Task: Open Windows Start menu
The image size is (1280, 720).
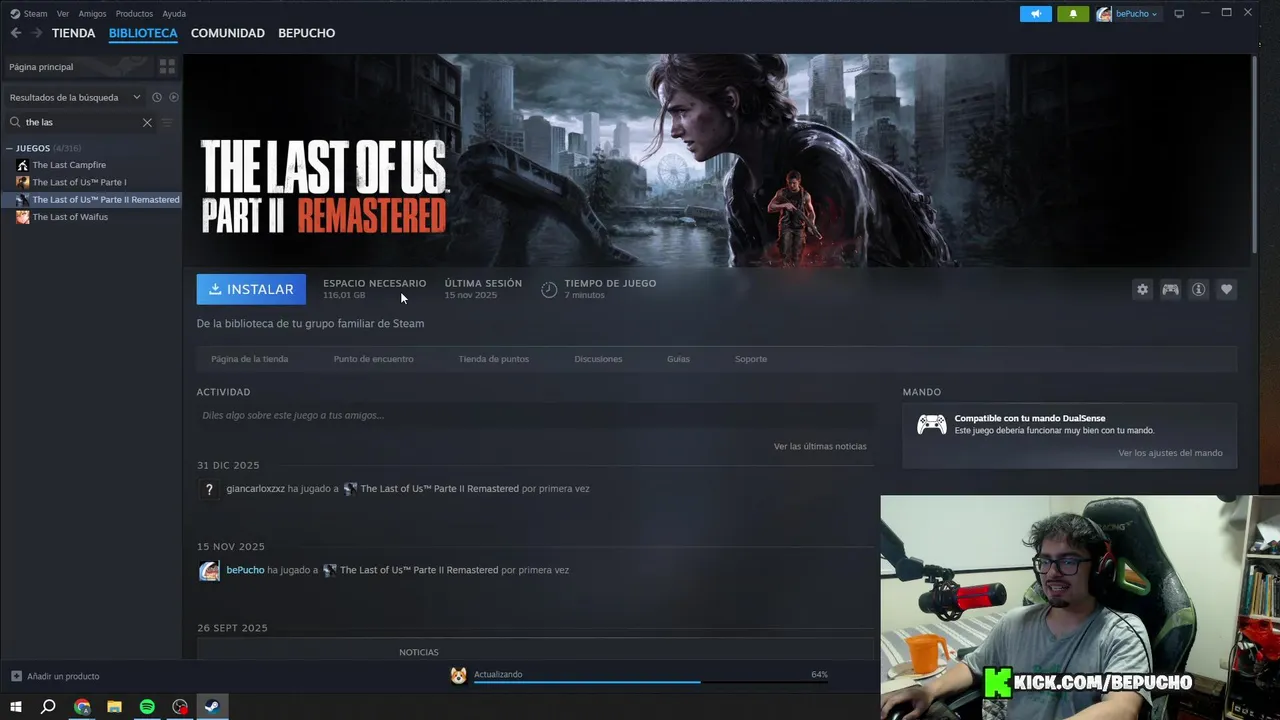Action: pyautogui.click(x=16, y=706)
